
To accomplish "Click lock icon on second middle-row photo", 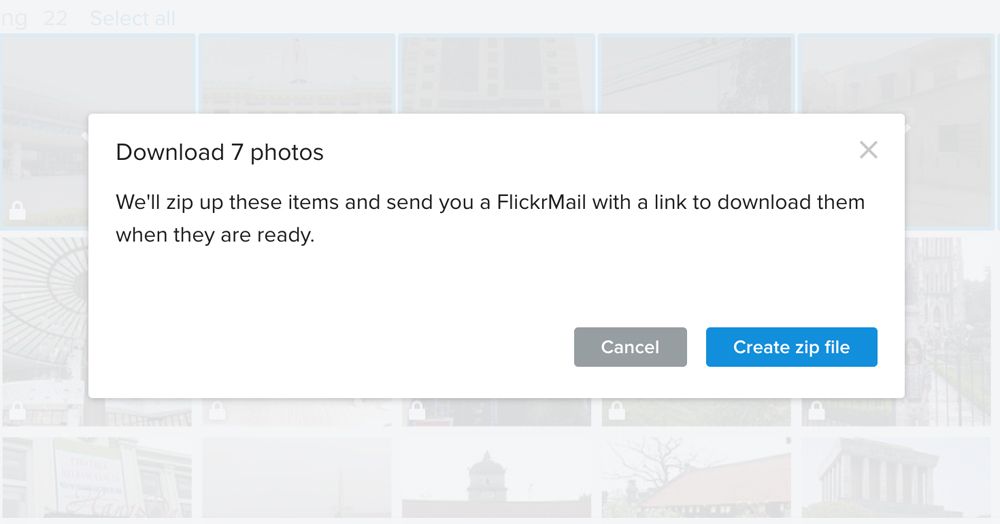I will coord(217,411).
